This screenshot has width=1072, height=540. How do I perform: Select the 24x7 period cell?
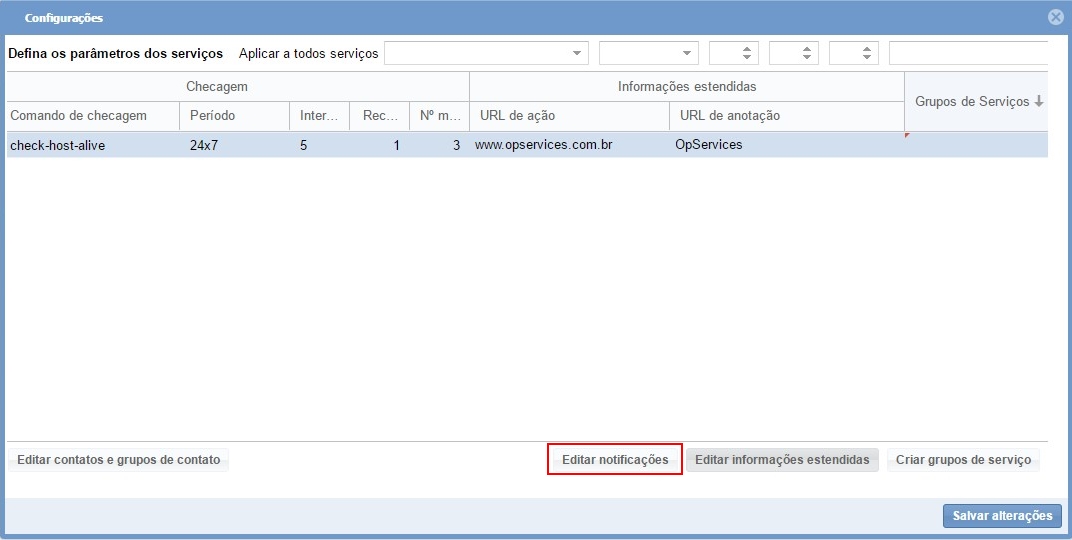pos(233,145)
